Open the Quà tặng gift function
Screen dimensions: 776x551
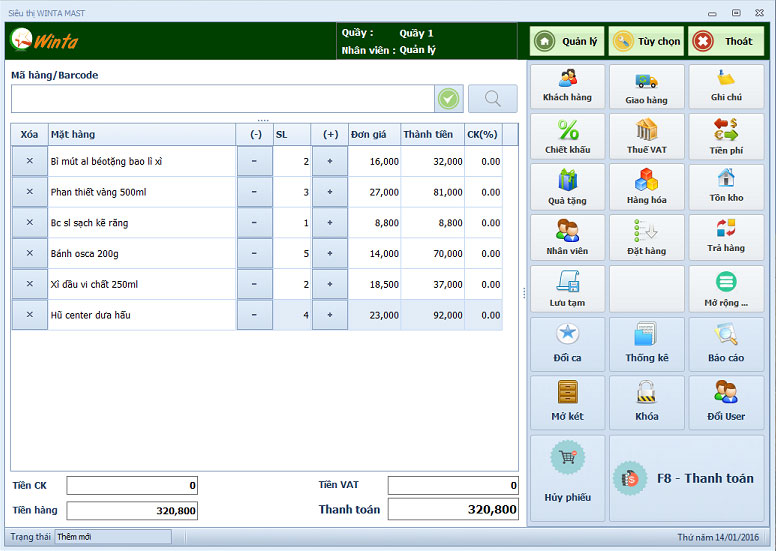click(x=567, y=187)
